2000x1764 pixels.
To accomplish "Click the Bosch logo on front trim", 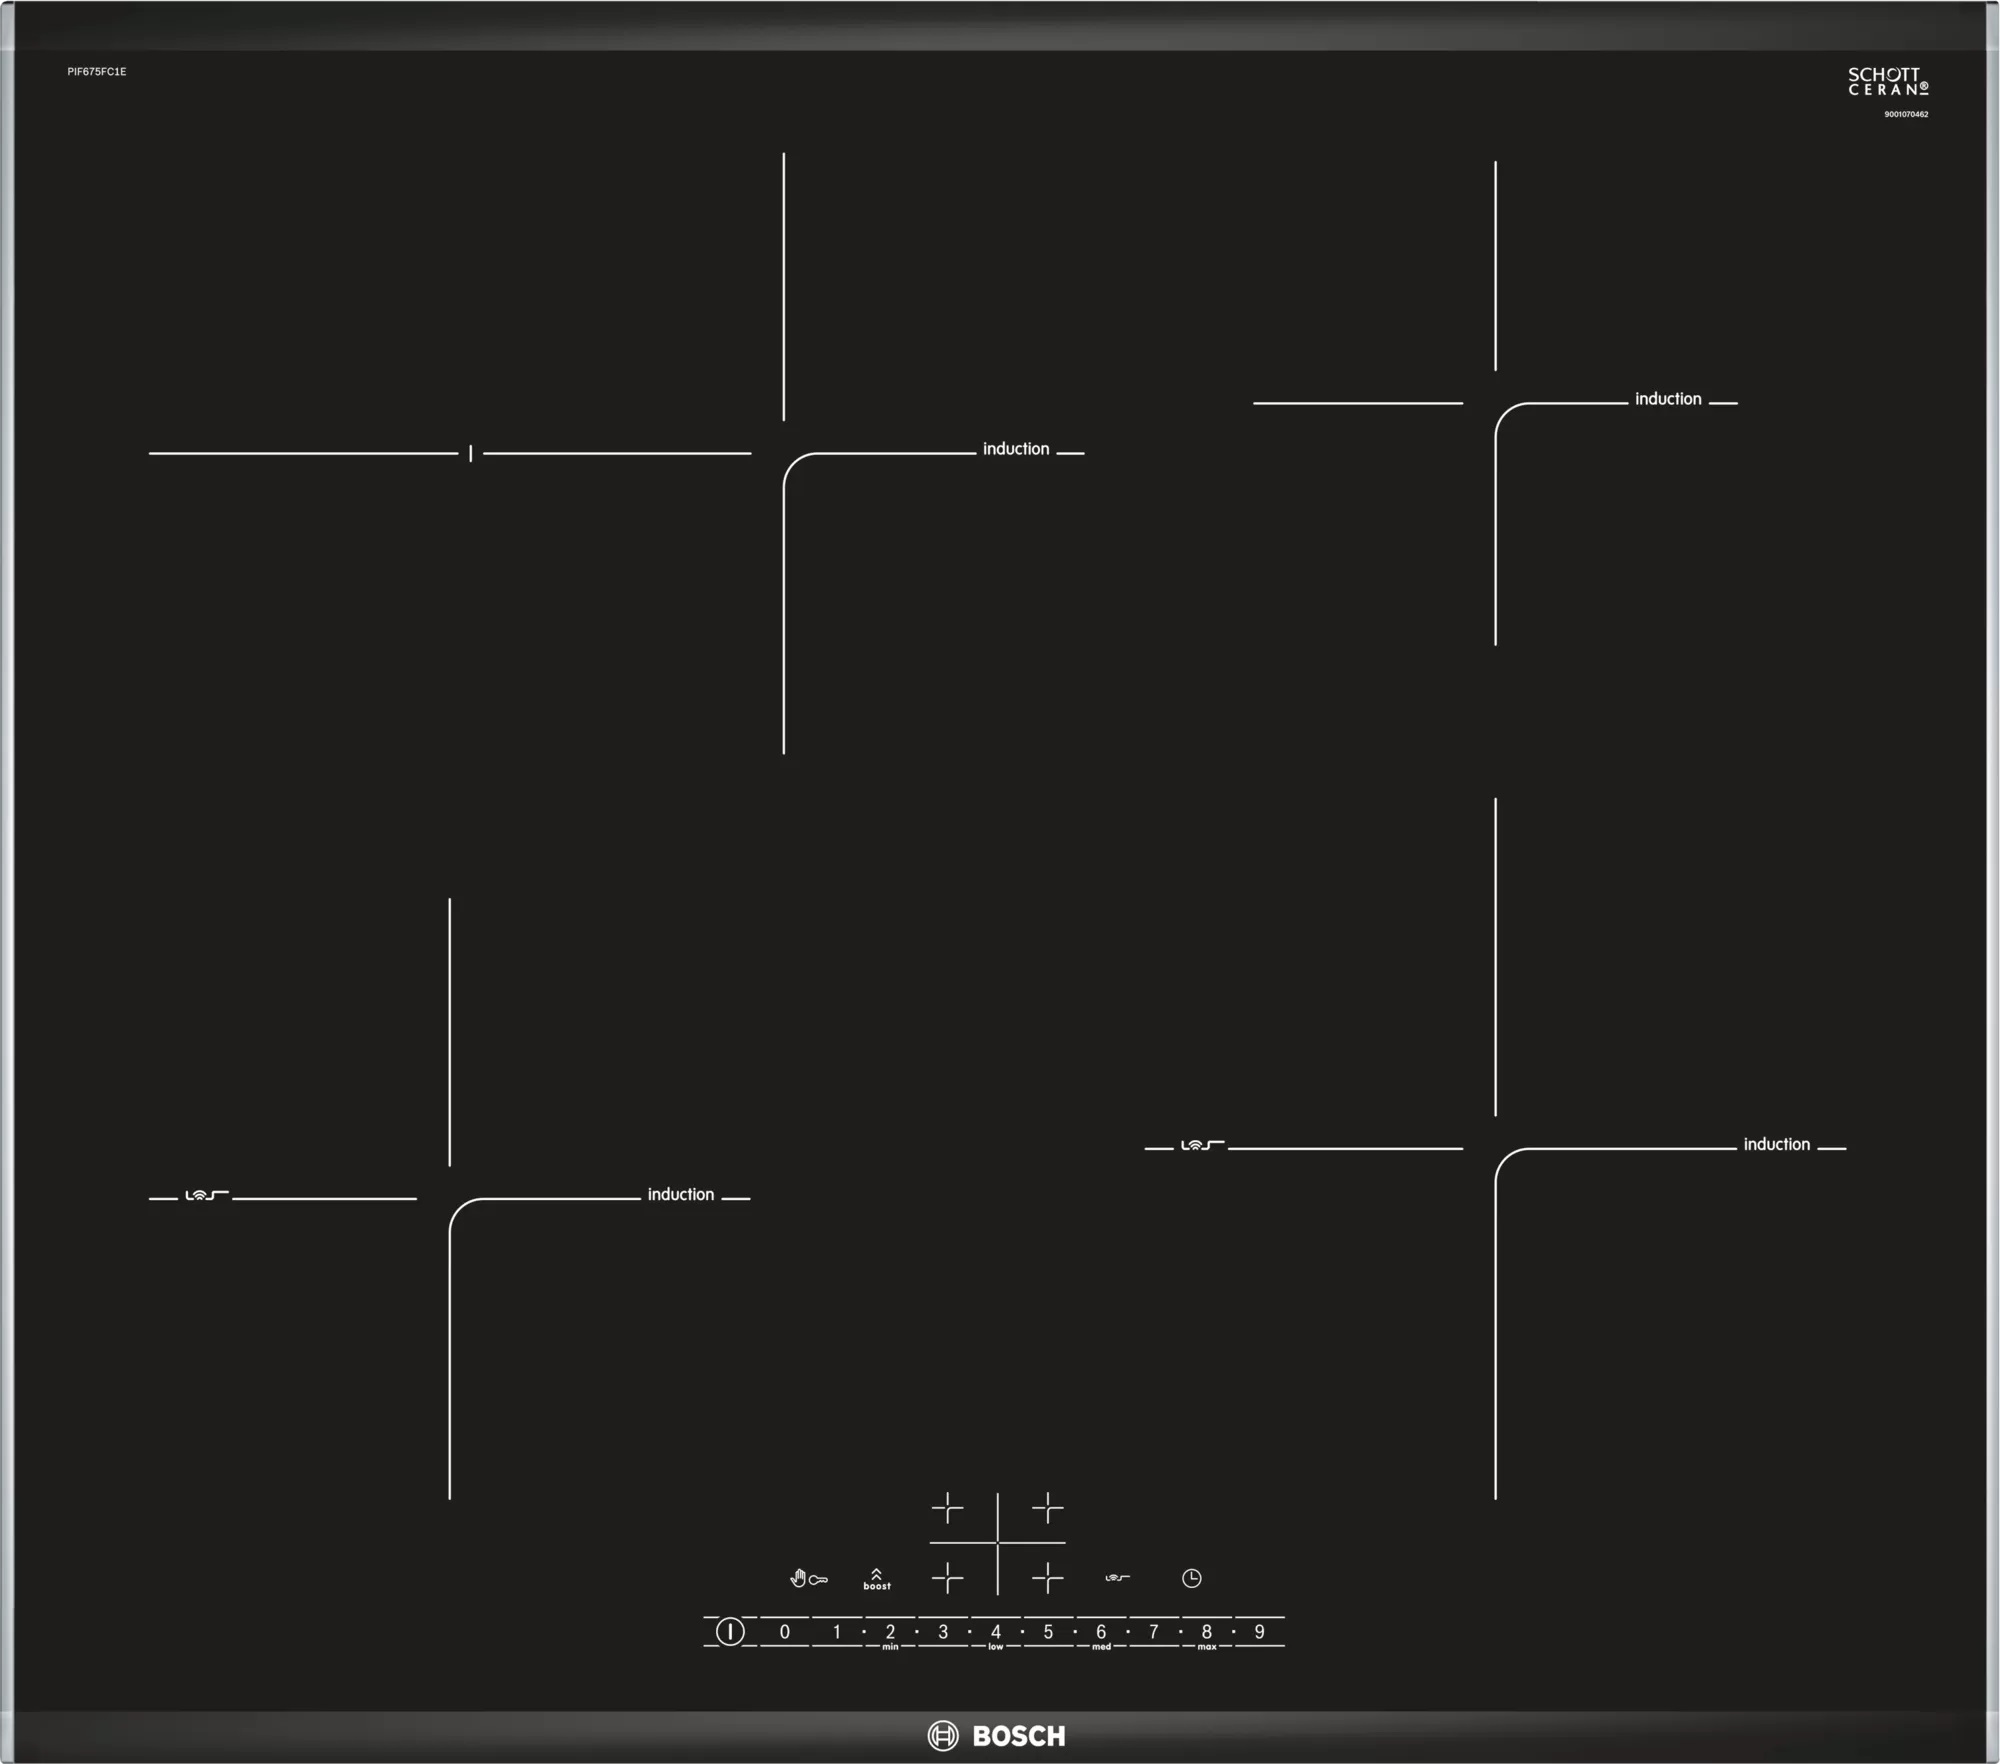I will click(x=996, y=1735).
